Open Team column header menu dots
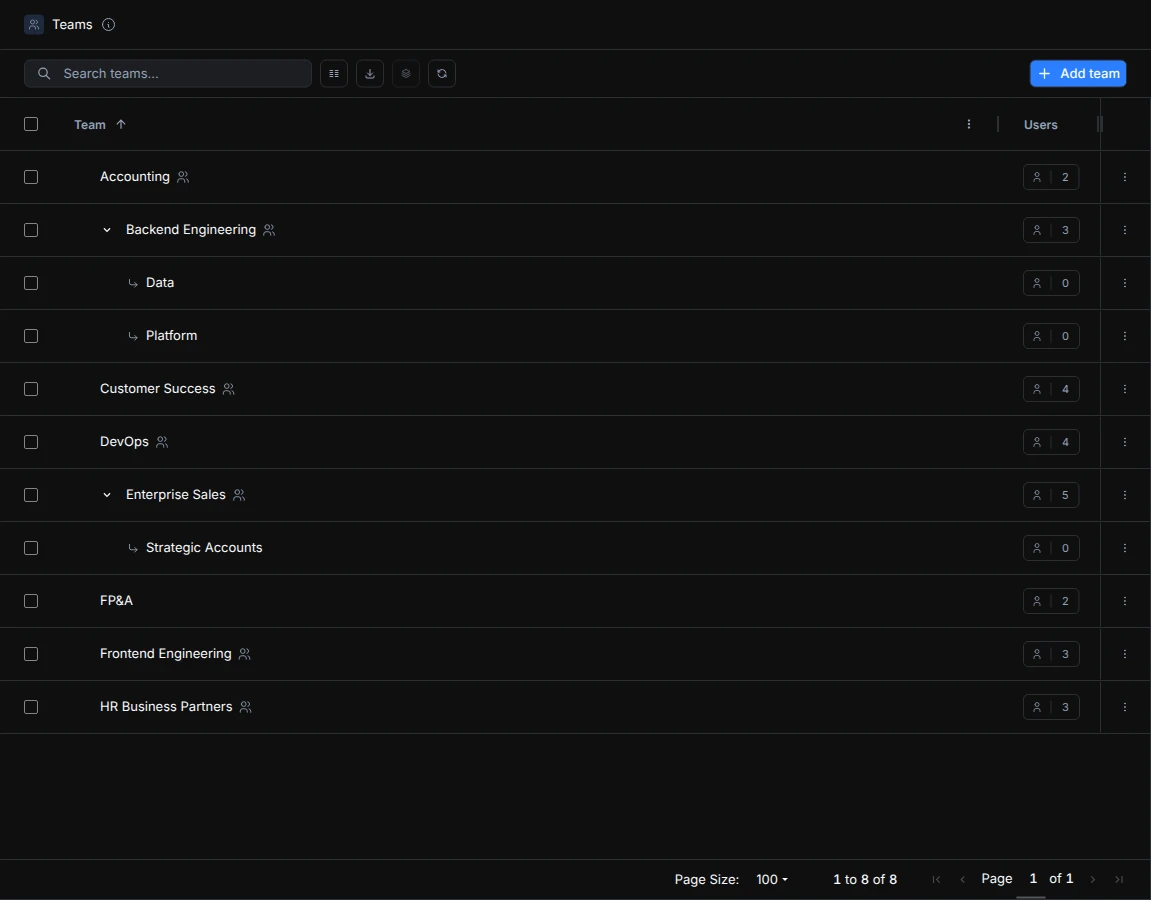Screen dimensions: 1151x900 [969, 124]
